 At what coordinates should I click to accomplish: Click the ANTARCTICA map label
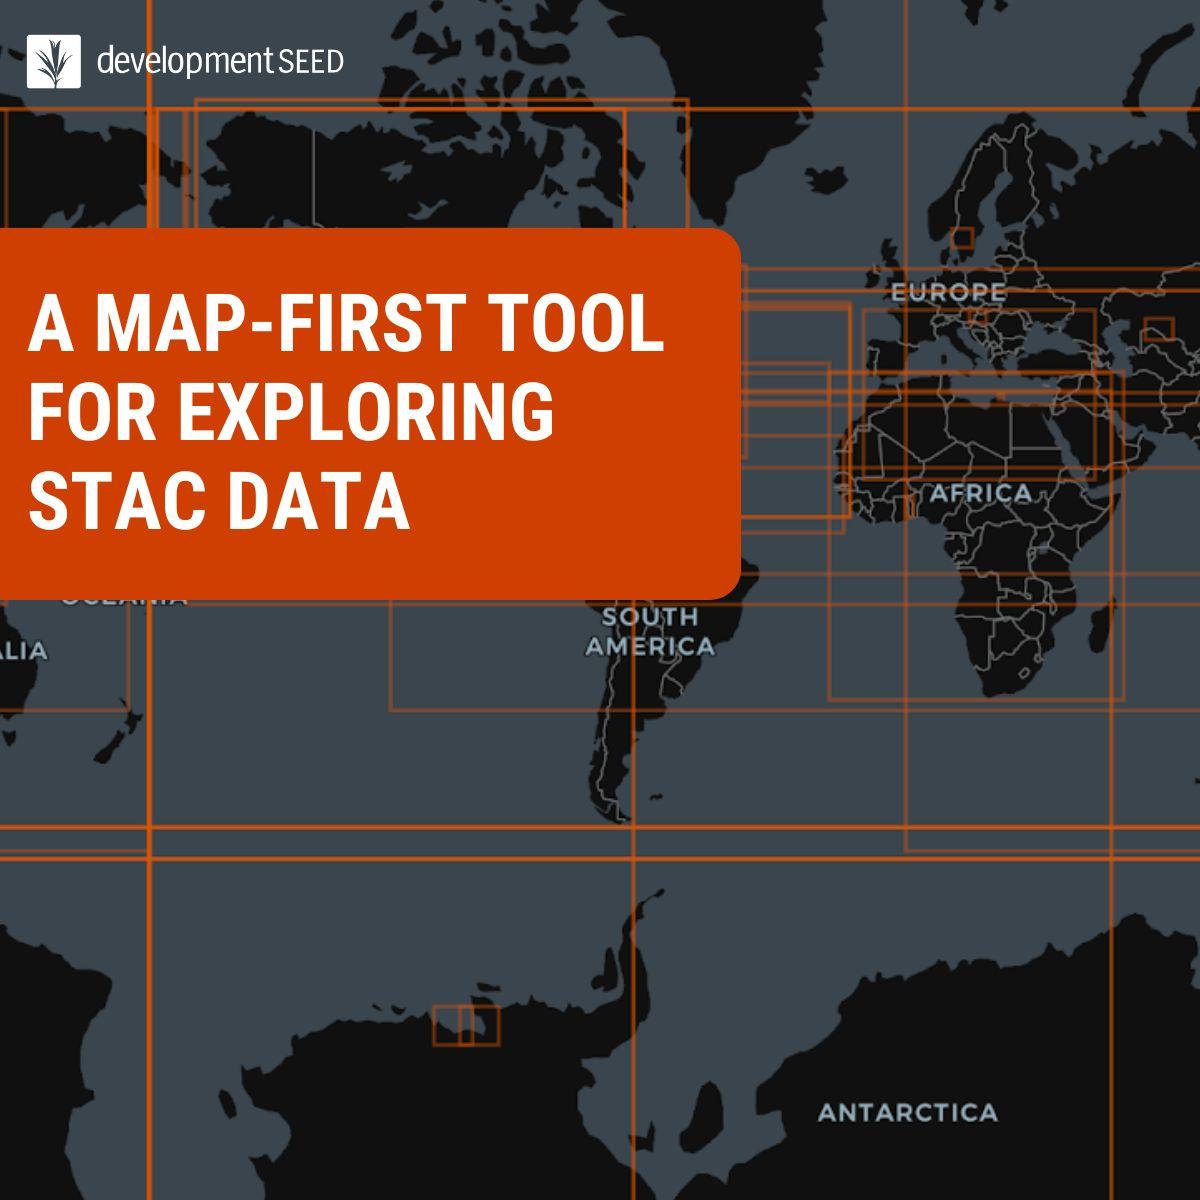point(907,1112)
